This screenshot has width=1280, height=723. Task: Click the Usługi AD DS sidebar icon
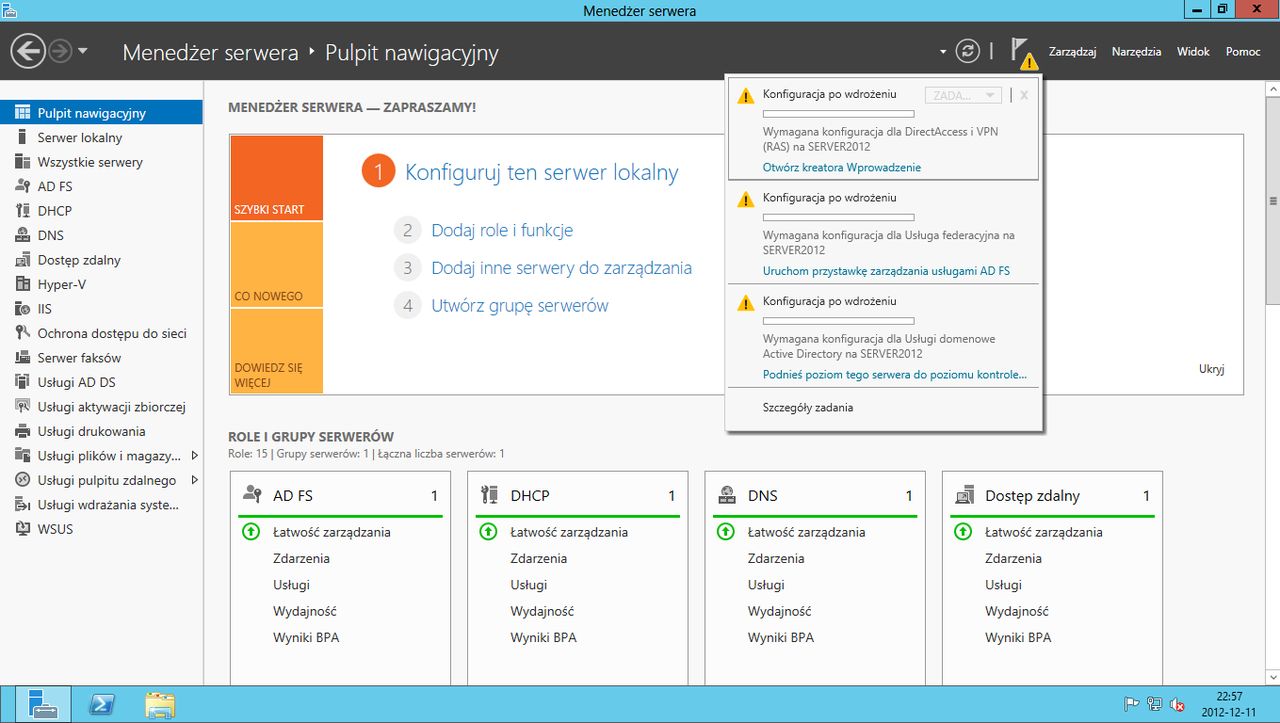[x=22, y=382]
